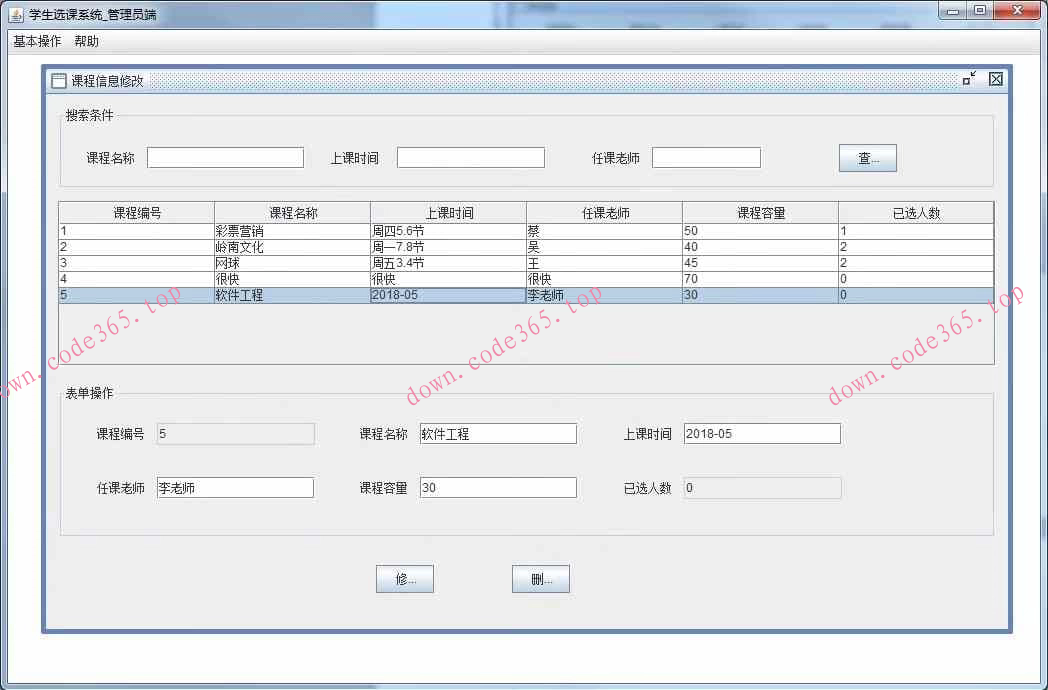Click the 2018-05 cell in the table

pyautogui.click(x=448, y=295)
